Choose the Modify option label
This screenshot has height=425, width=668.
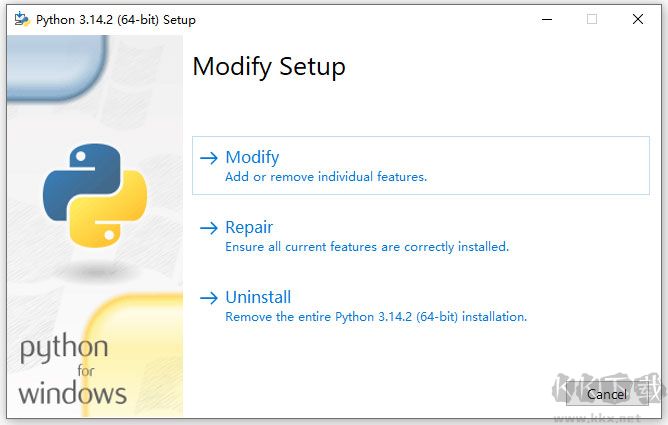point(252,157)
